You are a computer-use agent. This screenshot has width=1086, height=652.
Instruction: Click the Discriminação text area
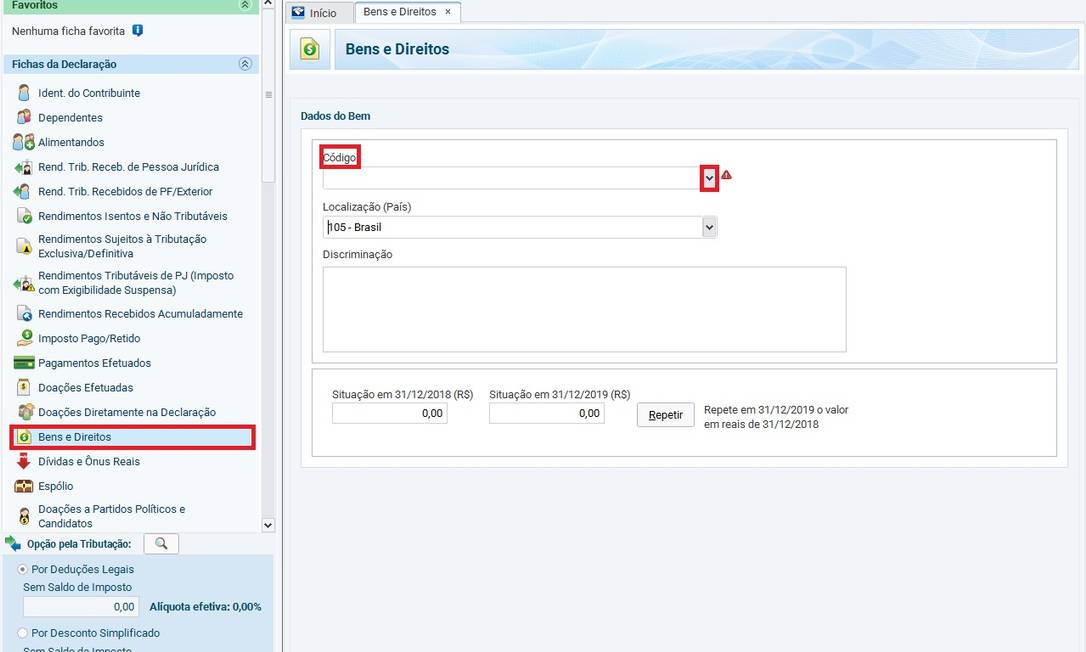584,309
